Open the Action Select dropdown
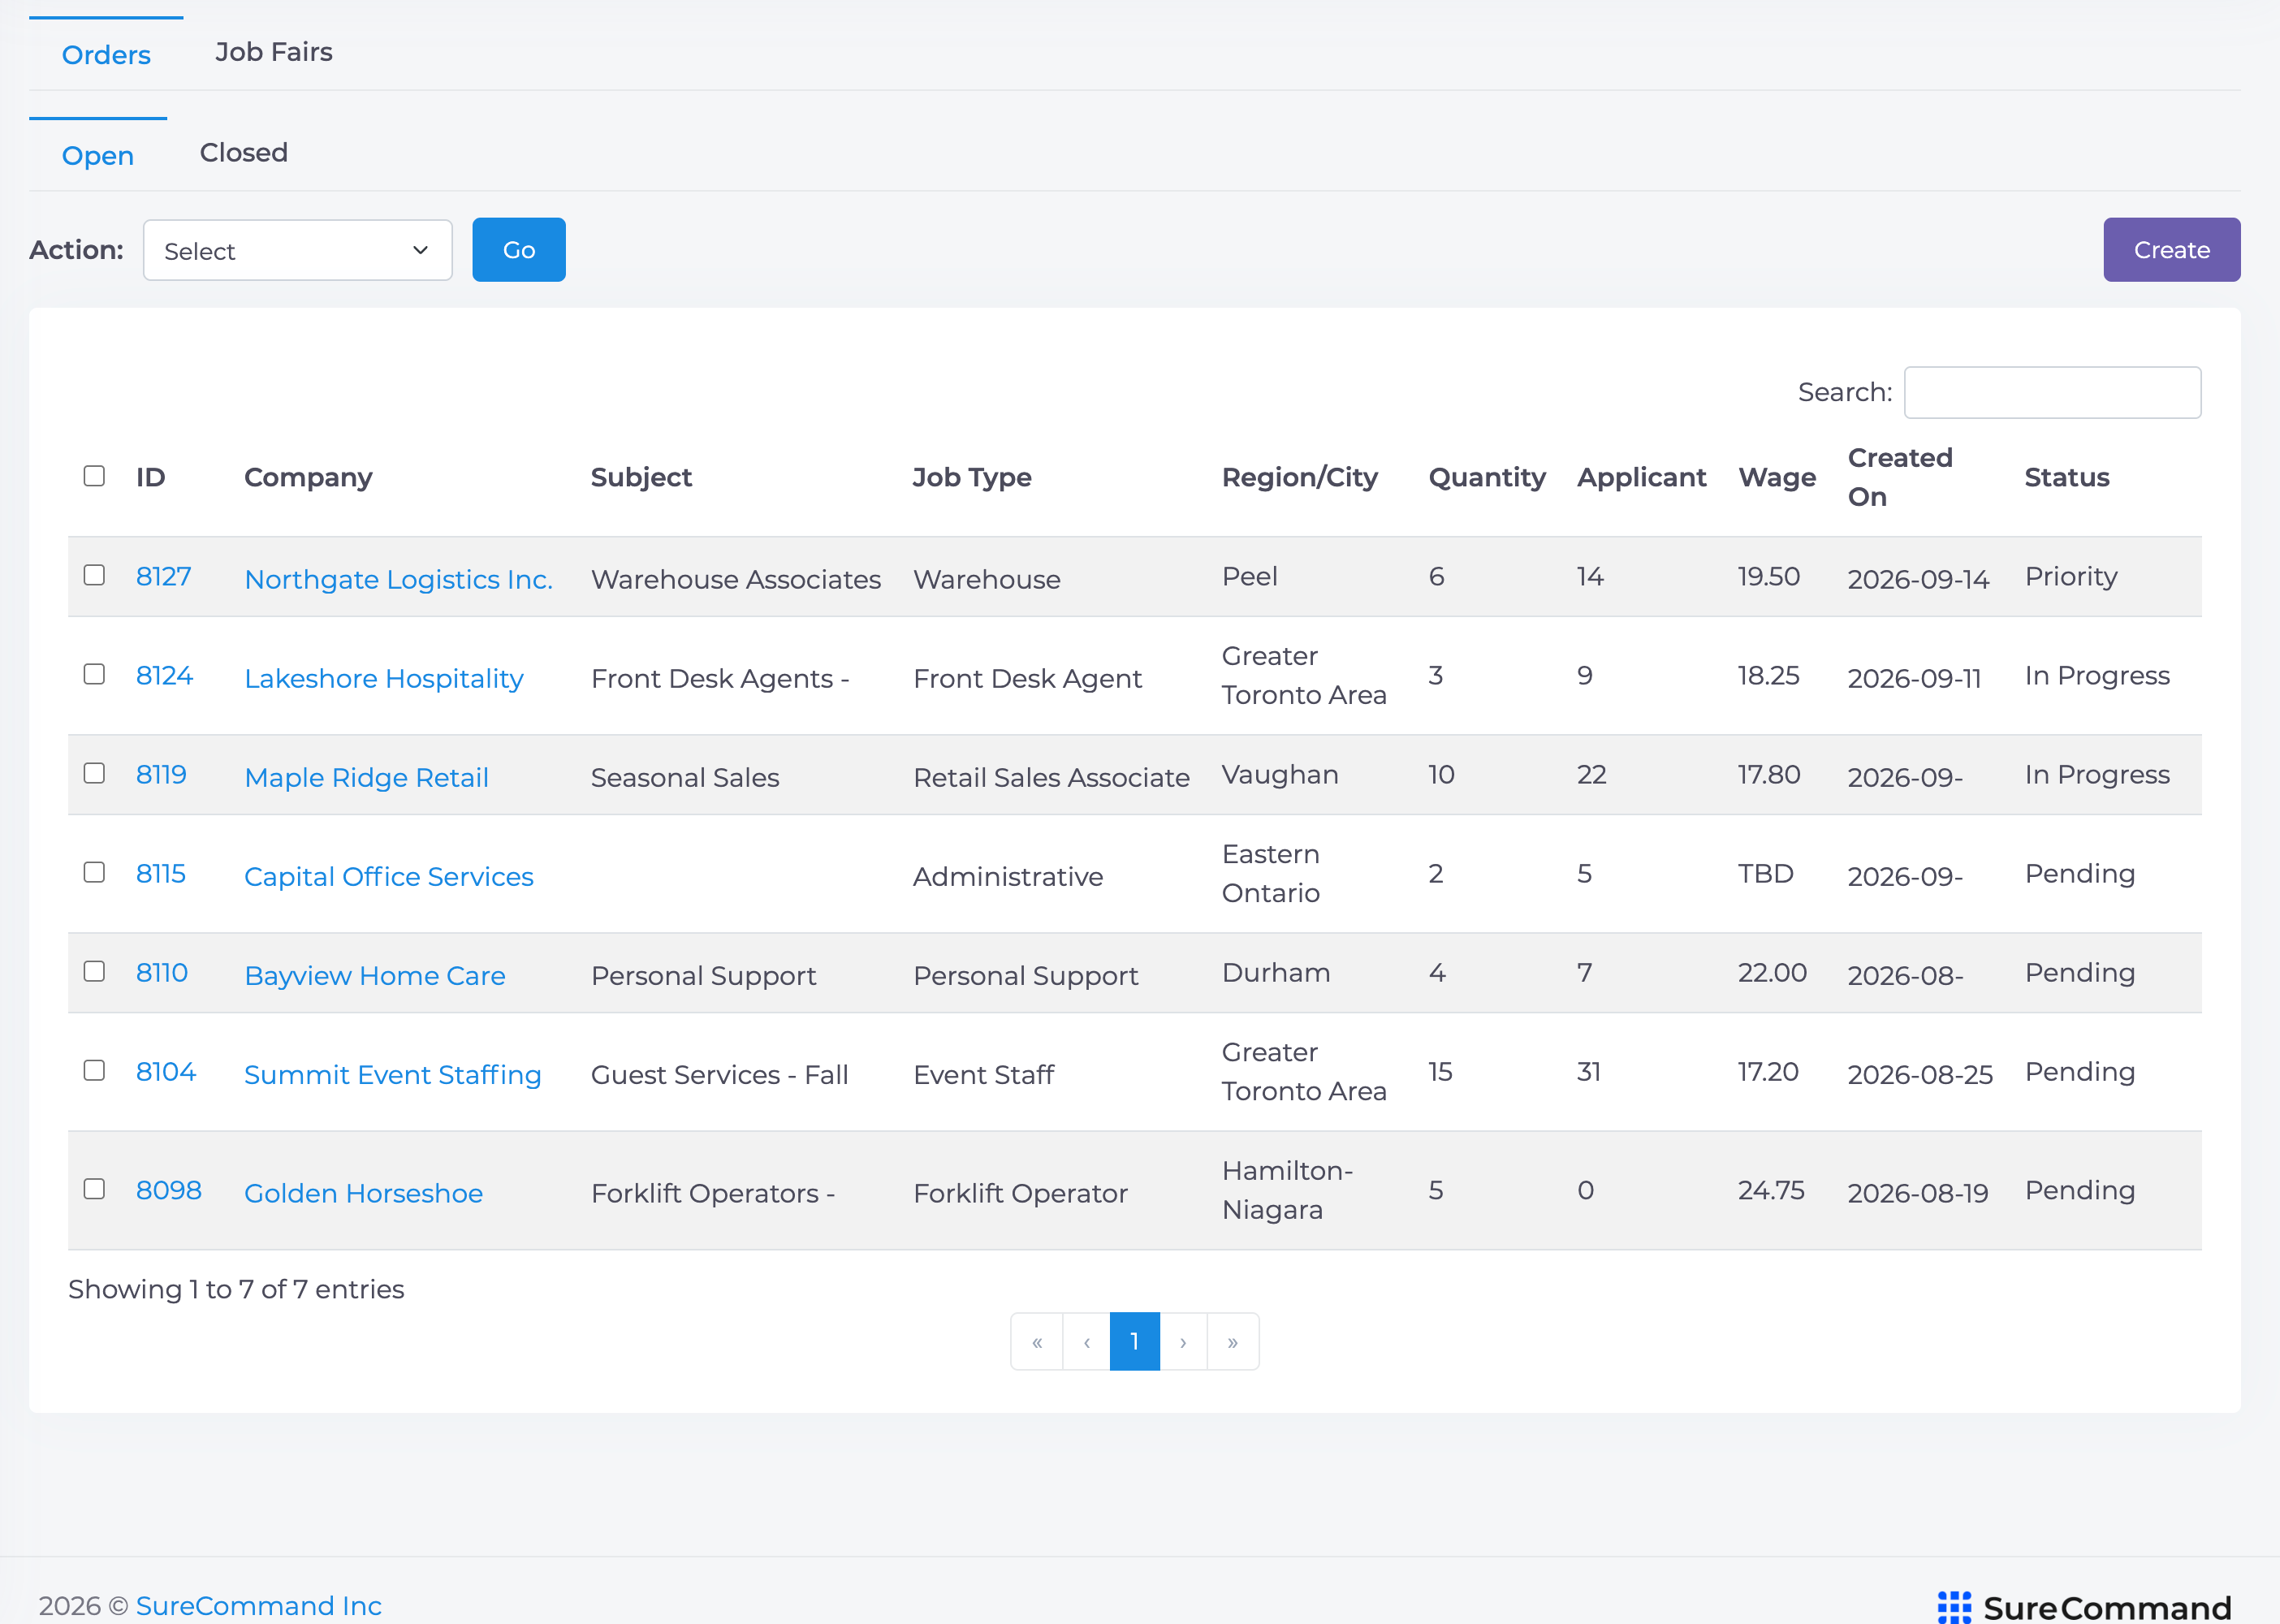Screen dimensions: 2280x1624 point(298,250)
